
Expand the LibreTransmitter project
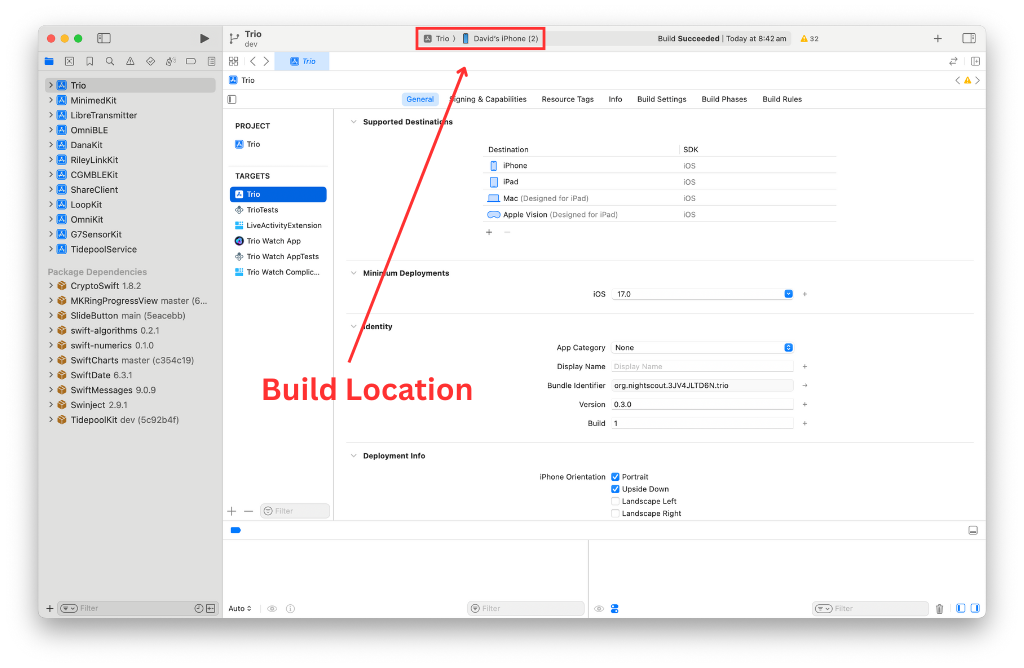[x=51, y=116]
